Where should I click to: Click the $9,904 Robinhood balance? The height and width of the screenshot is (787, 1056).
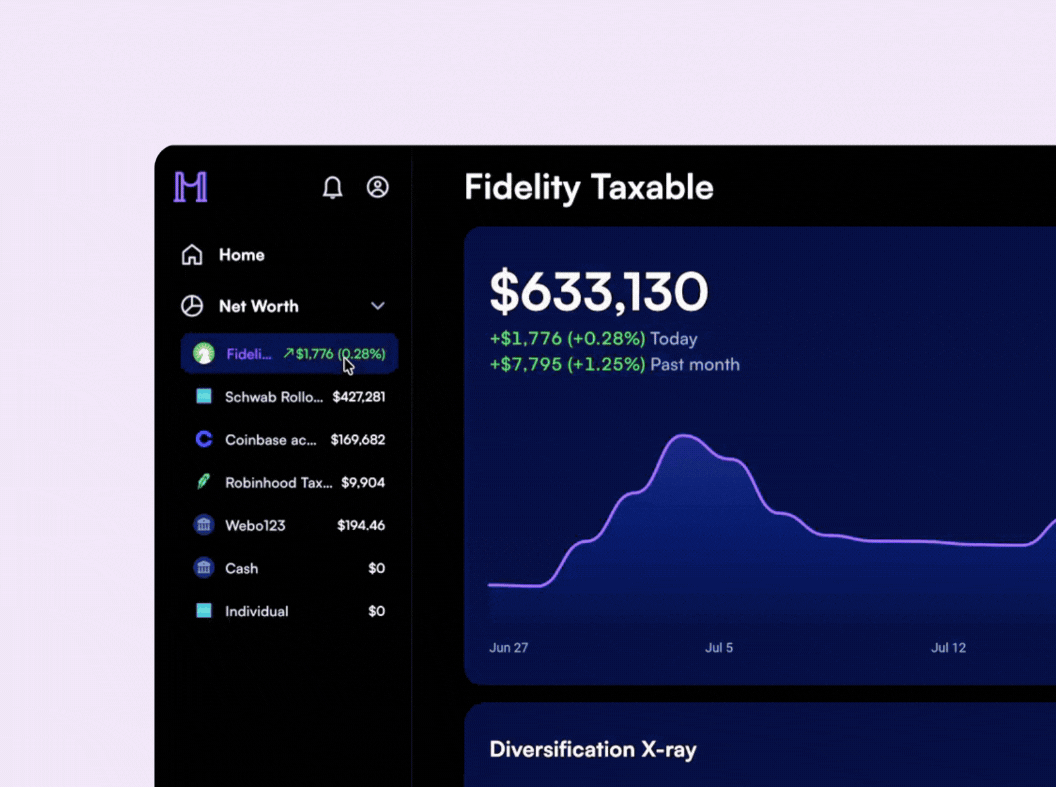click(x=363, y=483)
